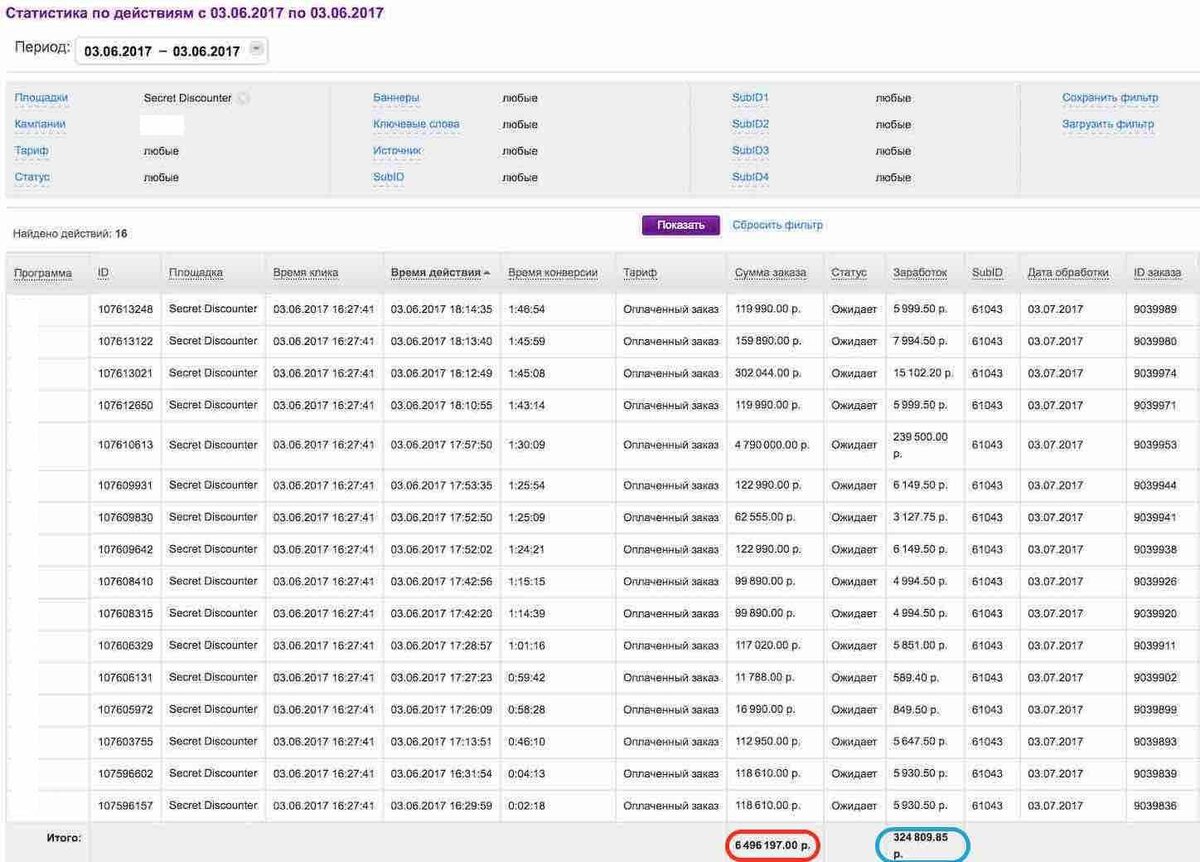1200x862 pixels.
Task: Remove the Secret Discounter filter tag icon
Action: coord(242,98)
